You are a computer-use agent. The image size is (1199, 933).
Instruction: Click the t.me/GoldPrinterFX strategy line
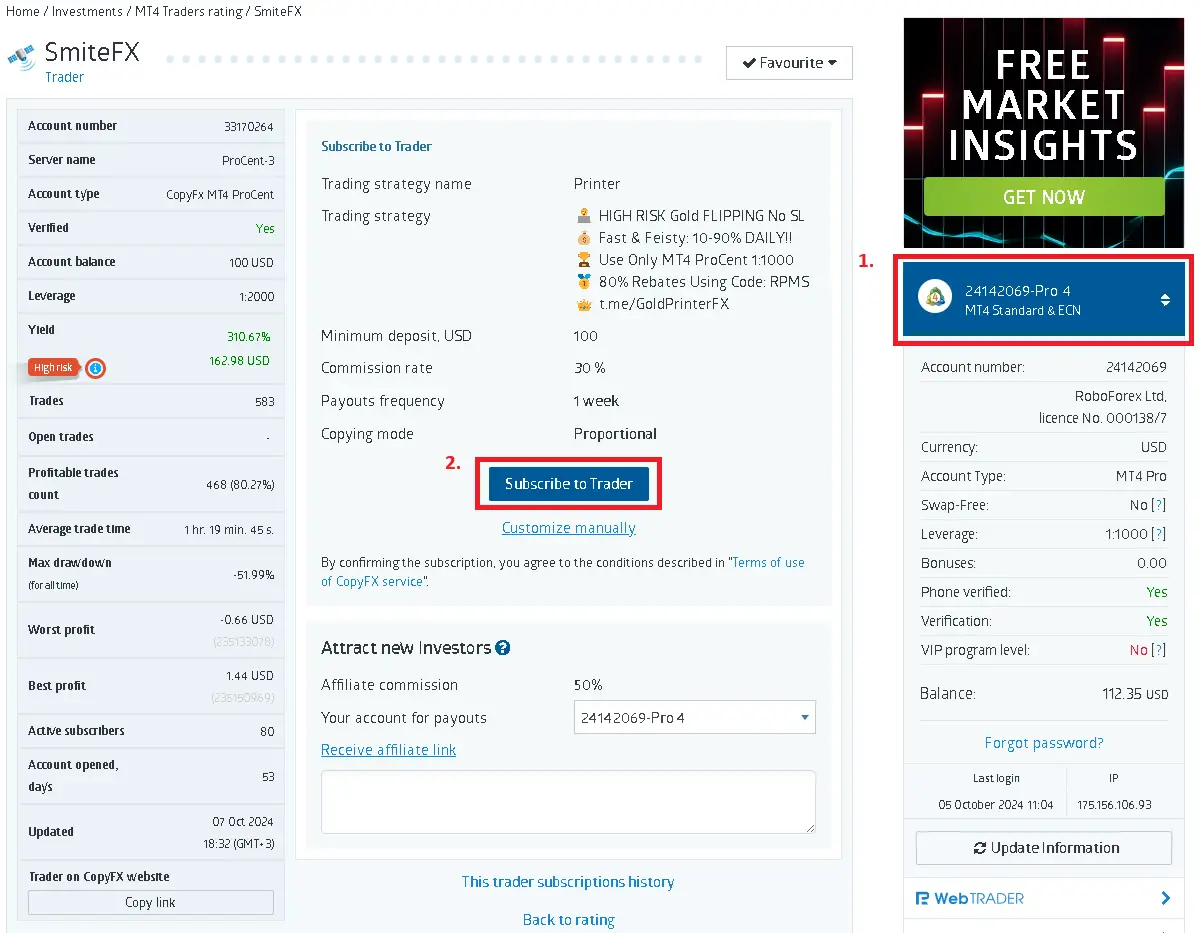(x=664, y=304)
